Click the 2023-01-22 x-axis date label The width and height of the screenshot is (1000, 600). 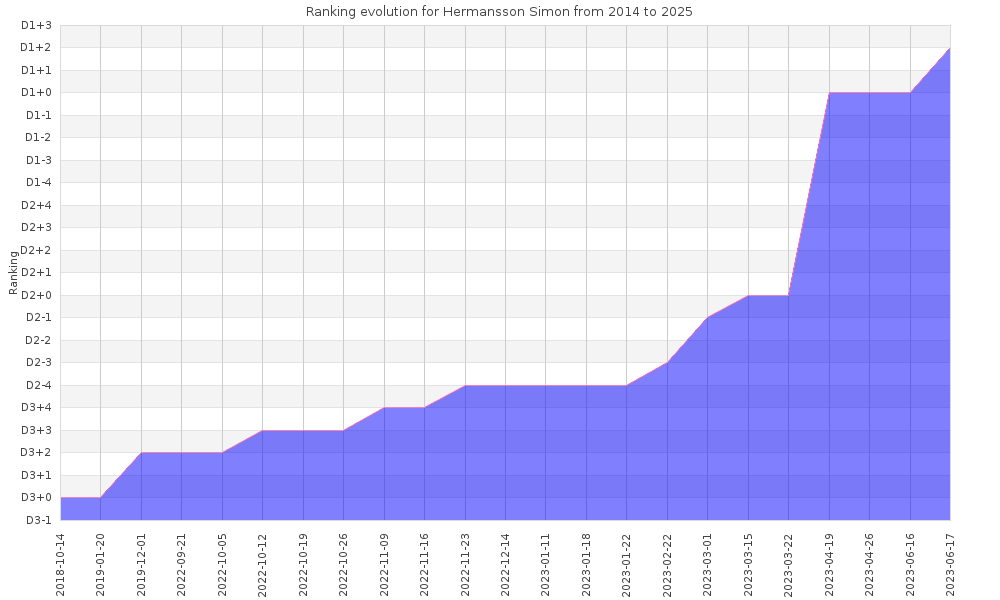tap(627, 563)
